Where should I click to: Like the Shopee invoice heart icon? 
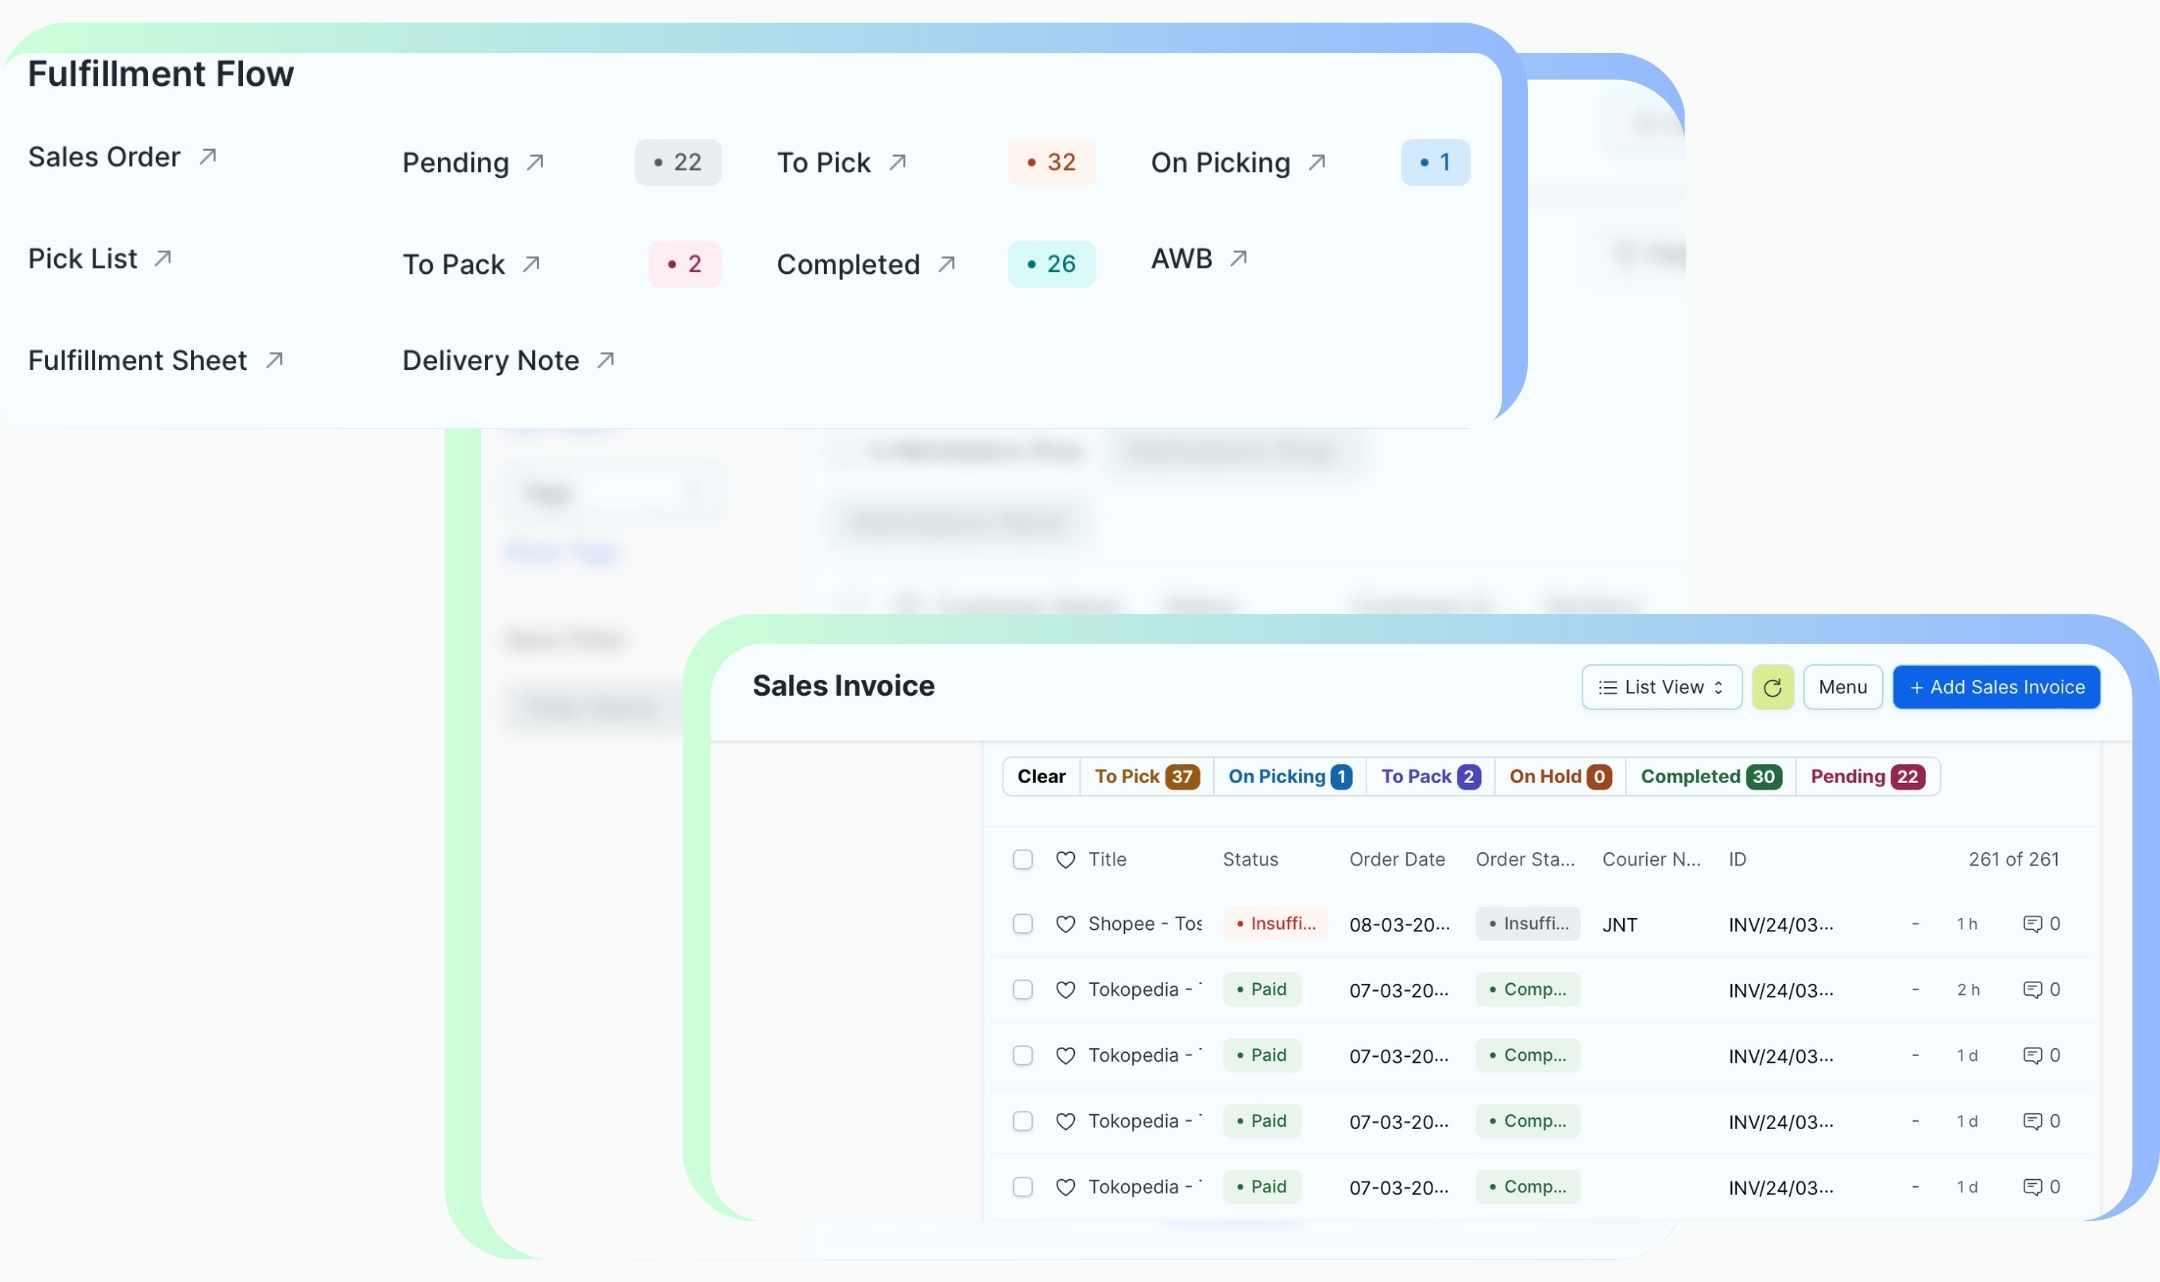click(1065, 924)
